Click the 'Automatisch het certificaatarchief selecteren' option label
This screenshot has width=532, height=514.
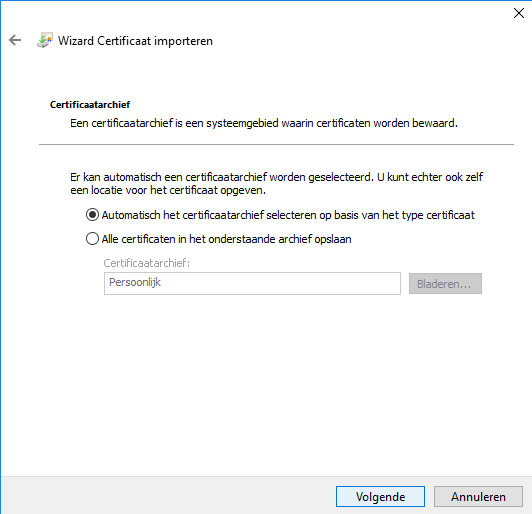288,215
